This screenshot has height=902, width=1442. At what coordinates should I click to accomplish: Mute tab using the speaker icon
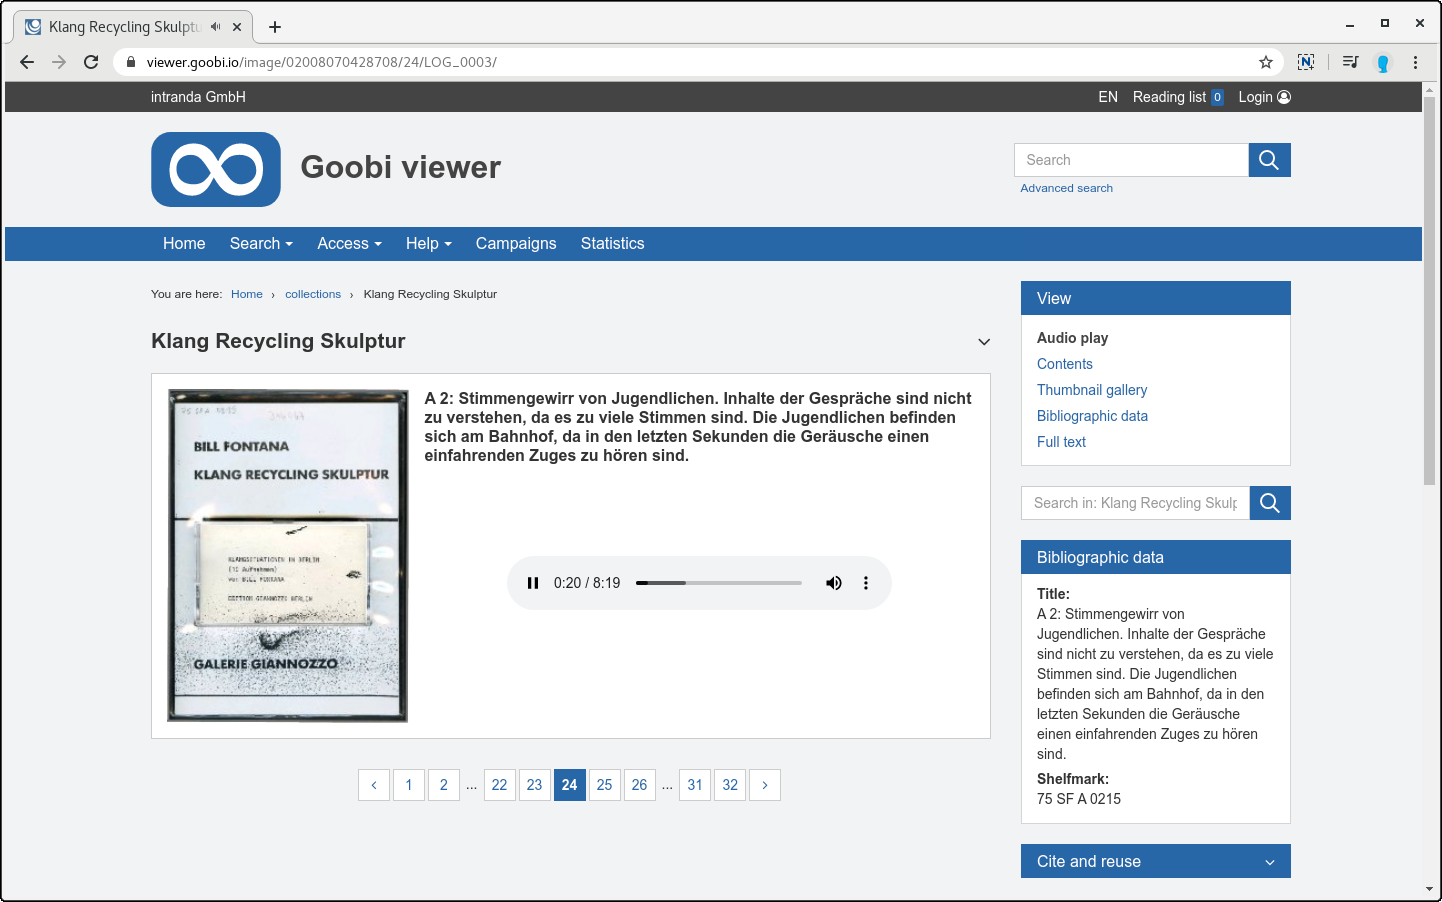215,27
